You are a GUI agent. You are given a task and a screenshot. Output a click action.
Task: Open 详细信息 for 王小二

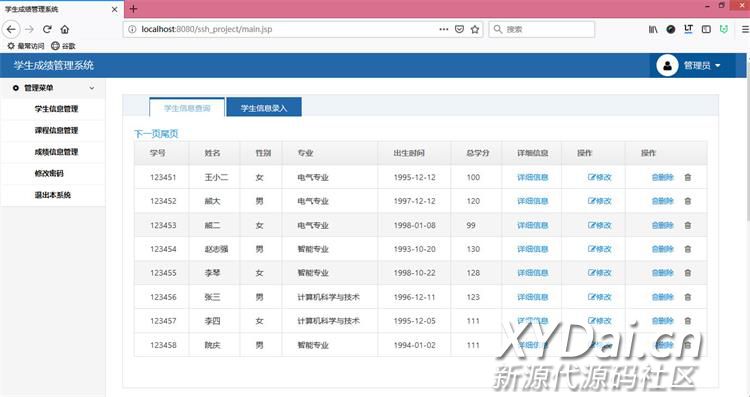pyautogui.click(x=532, y=177)
